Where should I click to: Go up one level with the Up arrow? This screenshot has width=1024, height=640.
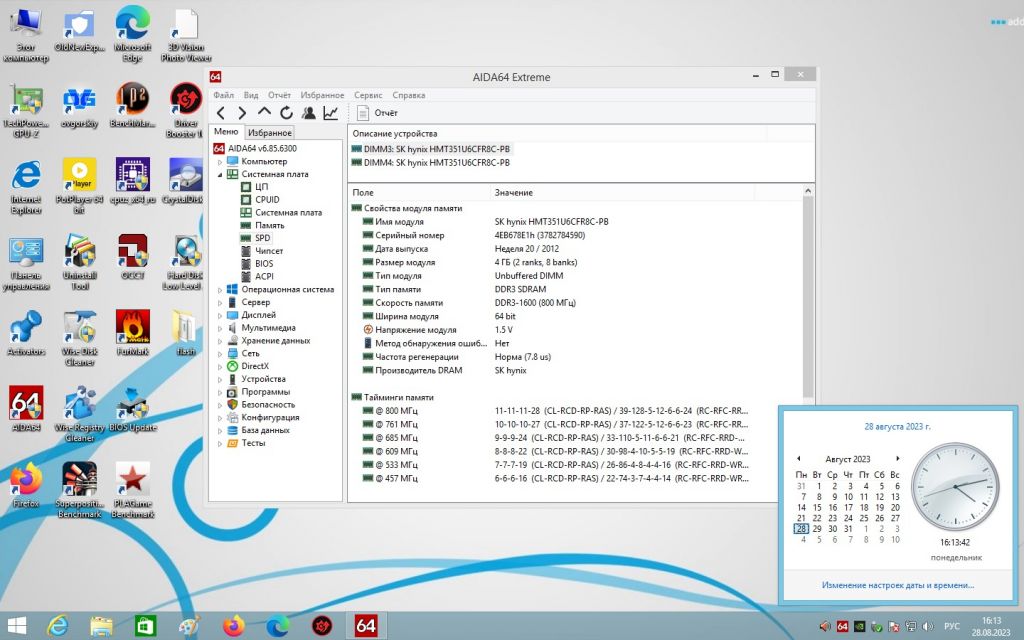pyautogui.click(x=264, y=112)
